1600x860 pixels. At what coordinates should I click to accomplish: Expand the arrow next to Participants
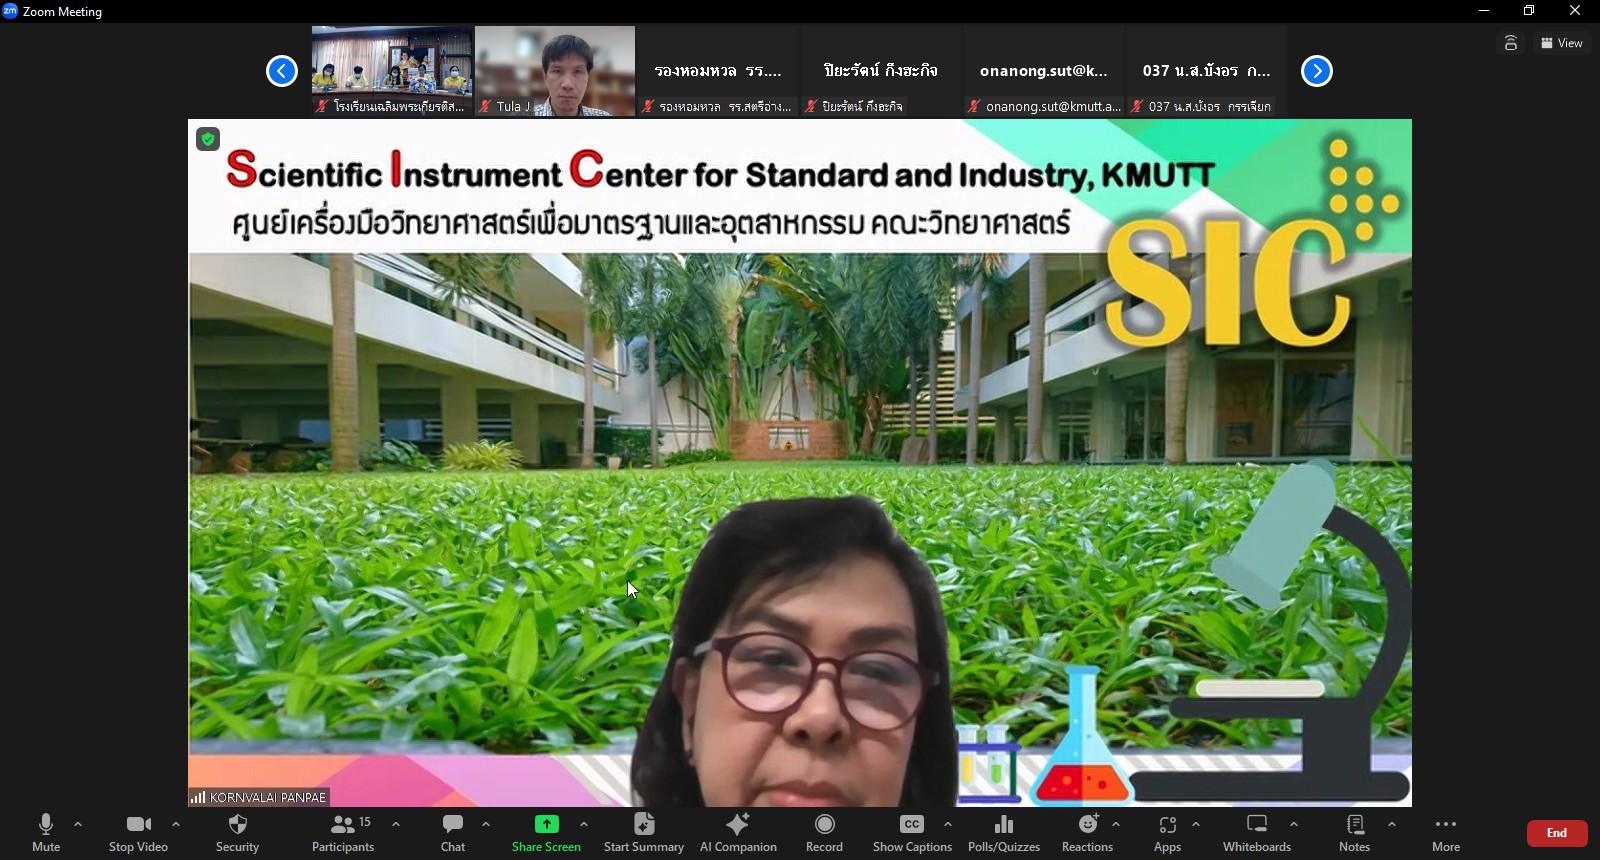(396, 825)
